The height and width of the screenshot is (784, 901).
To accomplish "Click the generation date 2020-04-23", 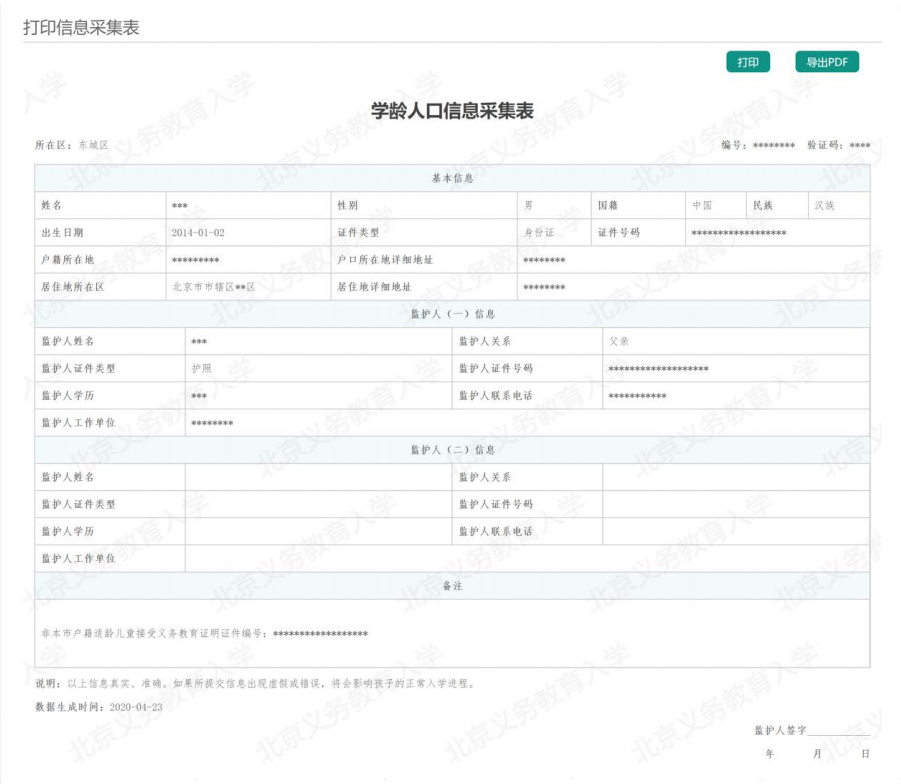I will tap(133, 707).
